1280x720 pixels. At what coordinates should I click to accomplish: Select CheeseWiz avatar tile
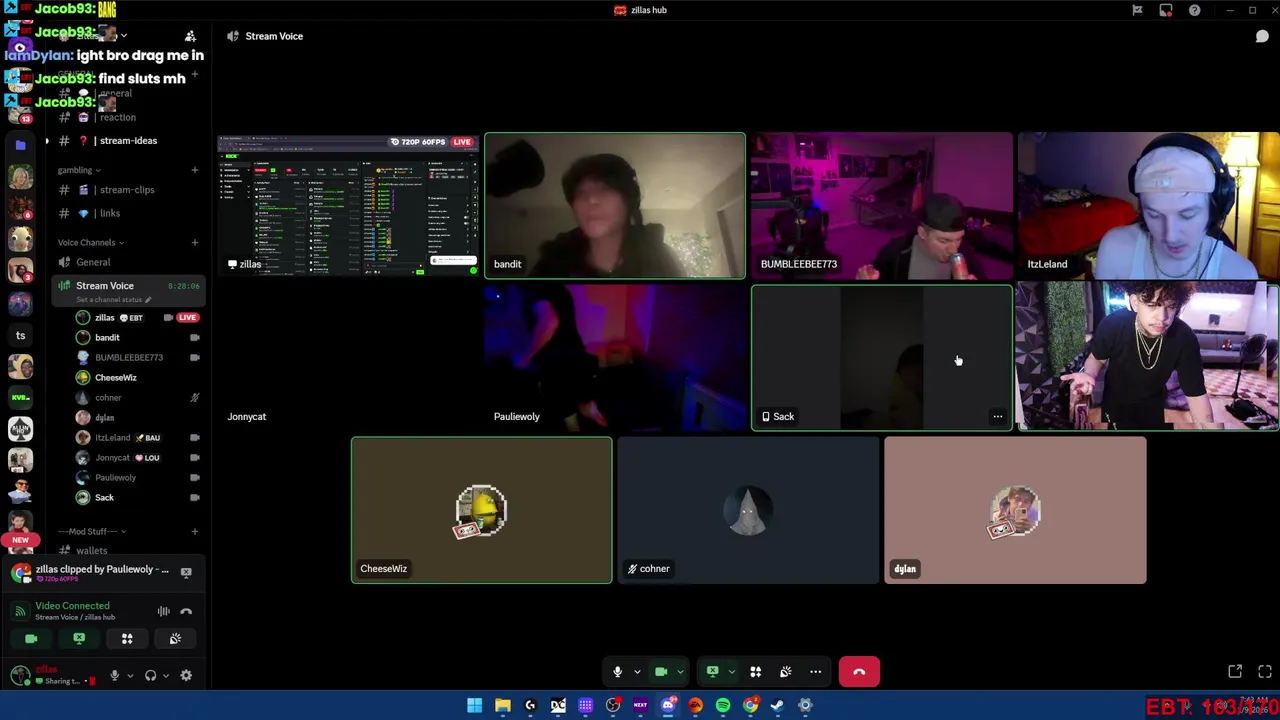(x=482, y=510)
